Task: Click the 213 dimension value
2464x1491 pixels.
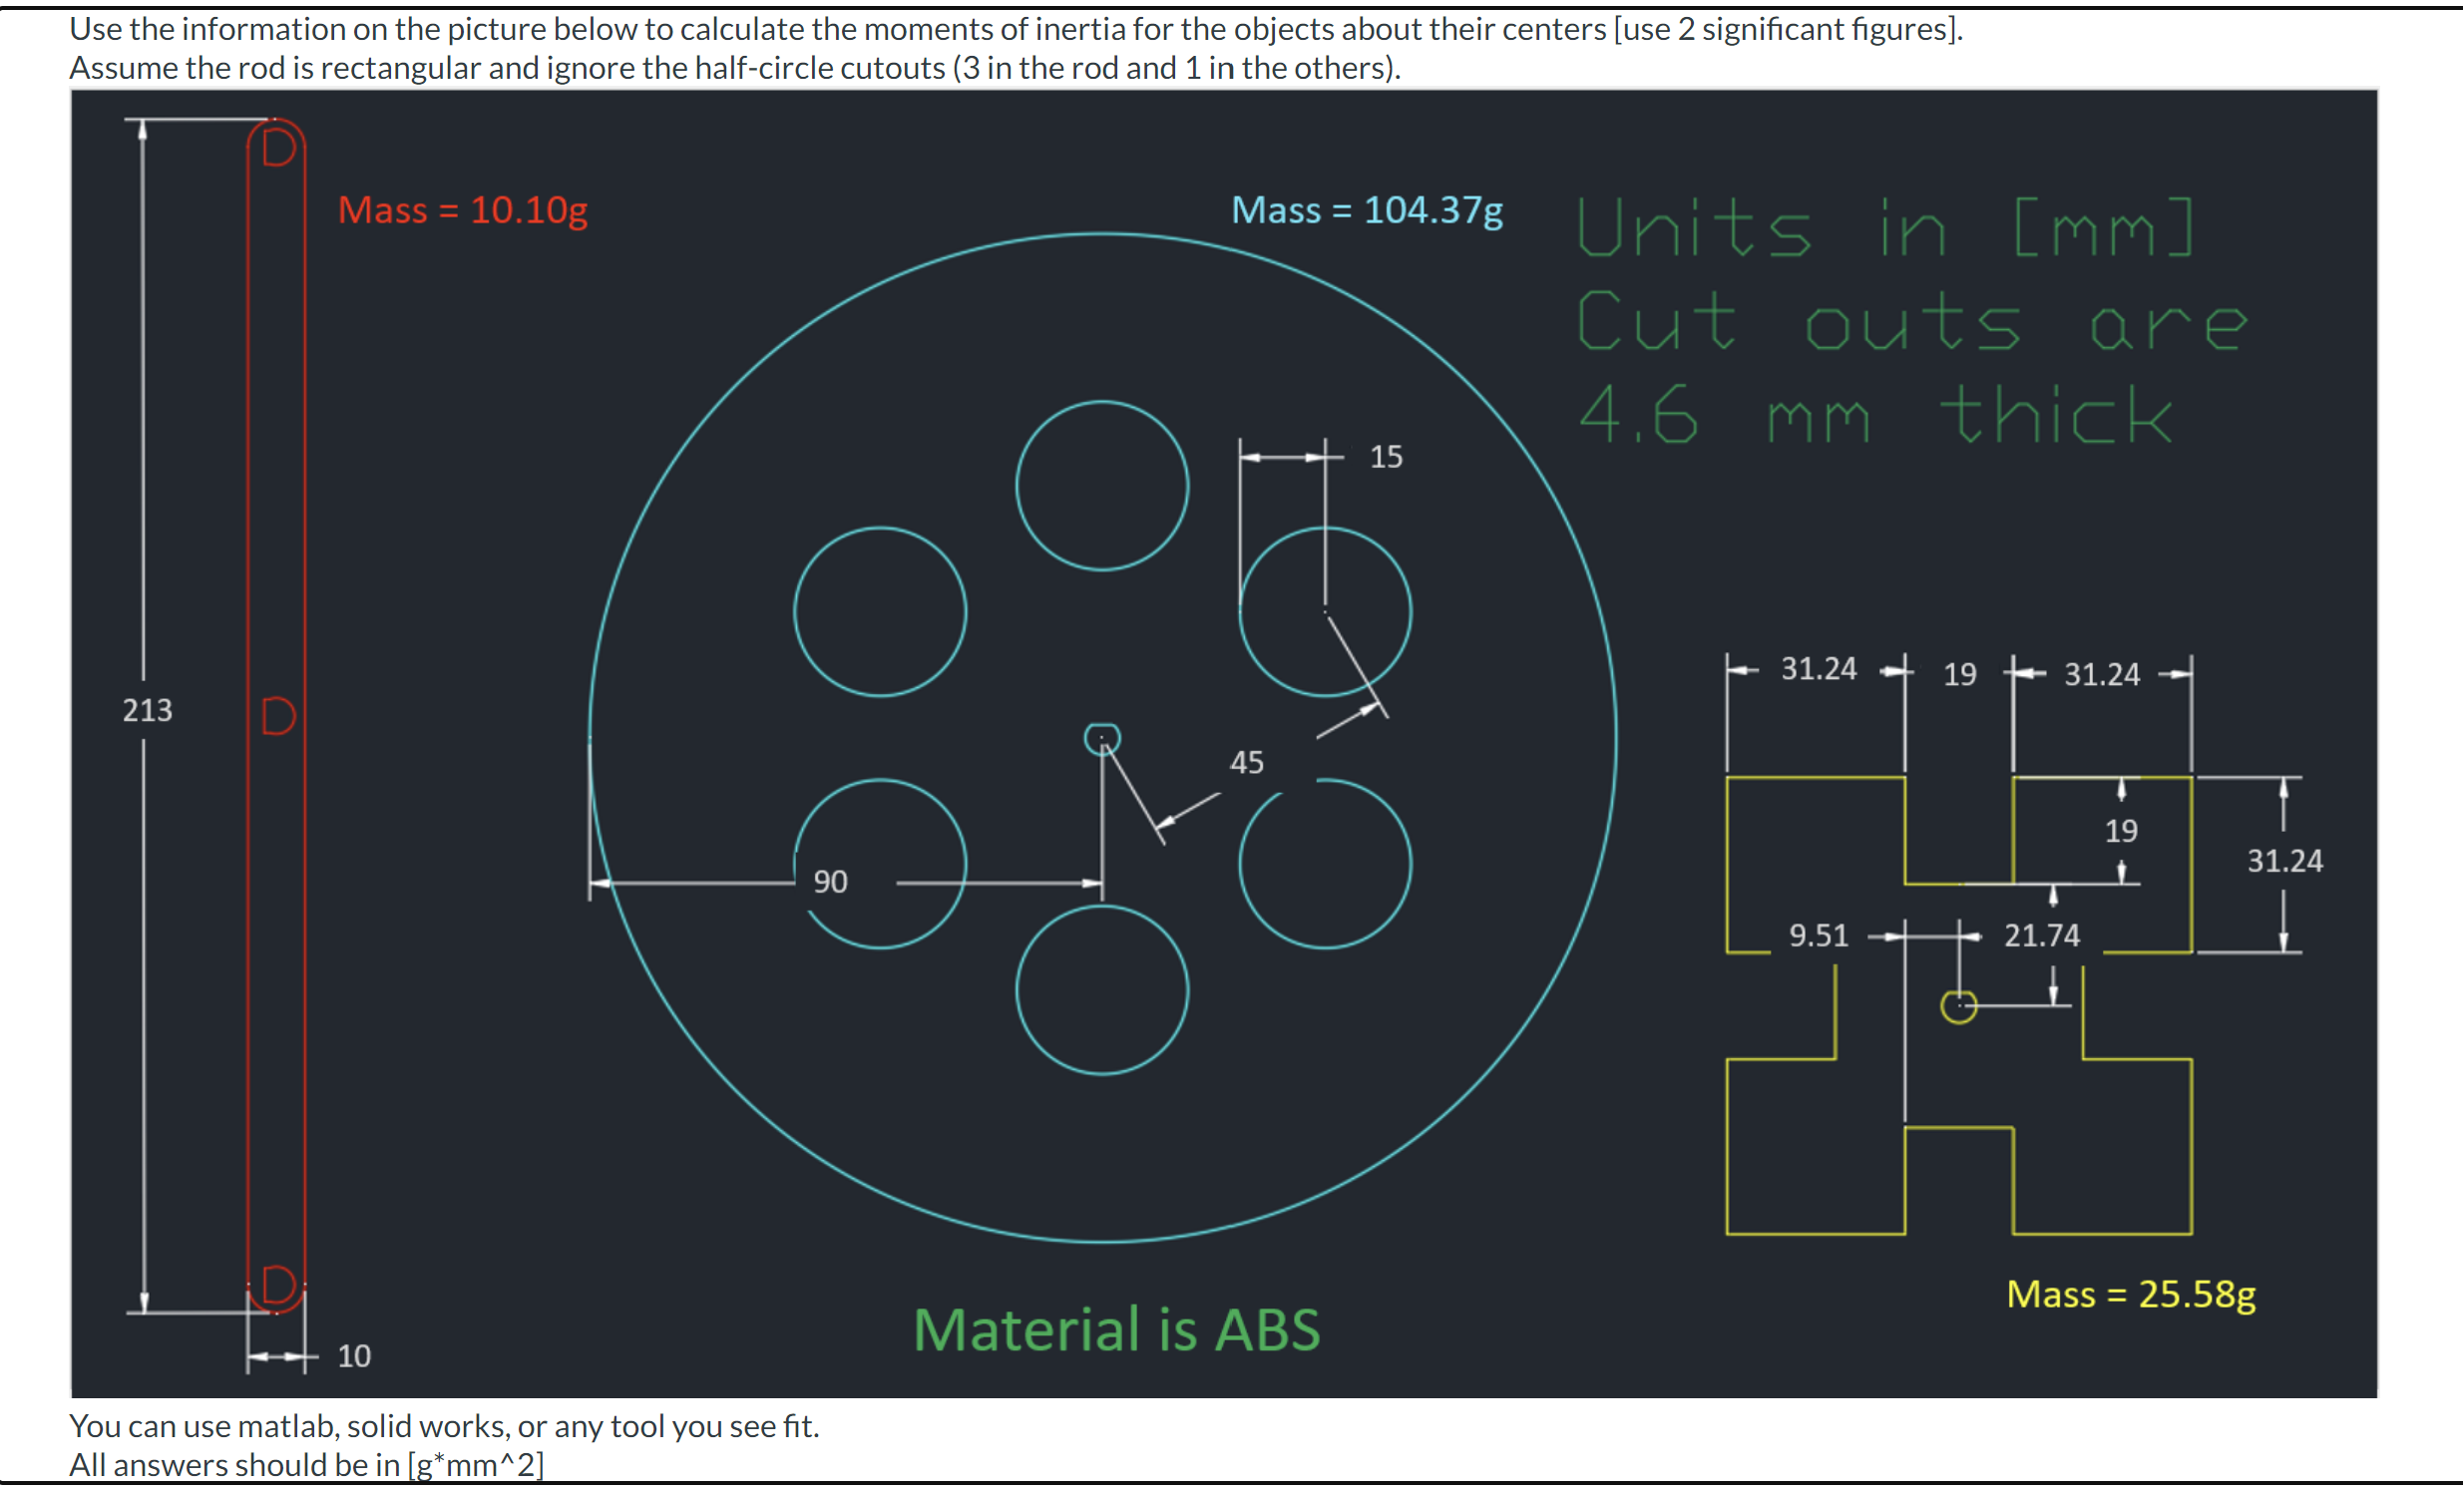Action: point(146,710)
